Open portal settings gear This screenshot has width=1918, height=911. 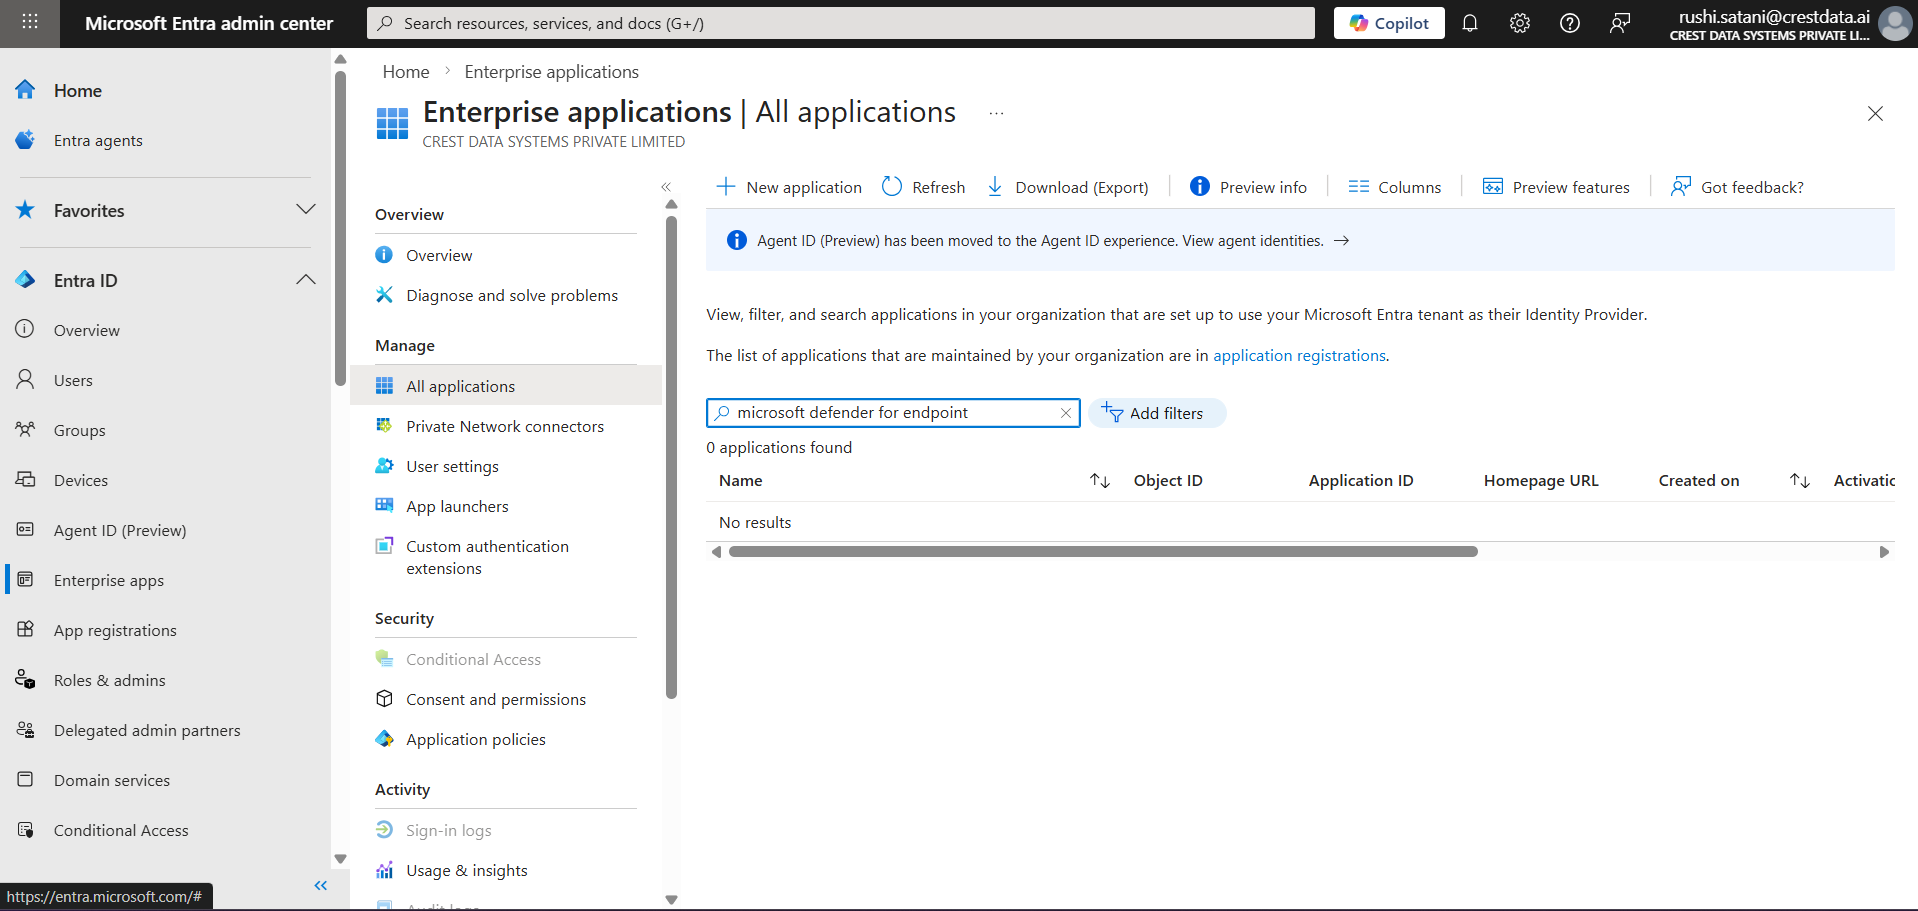pyautogui.click(x=1520, y=23)
